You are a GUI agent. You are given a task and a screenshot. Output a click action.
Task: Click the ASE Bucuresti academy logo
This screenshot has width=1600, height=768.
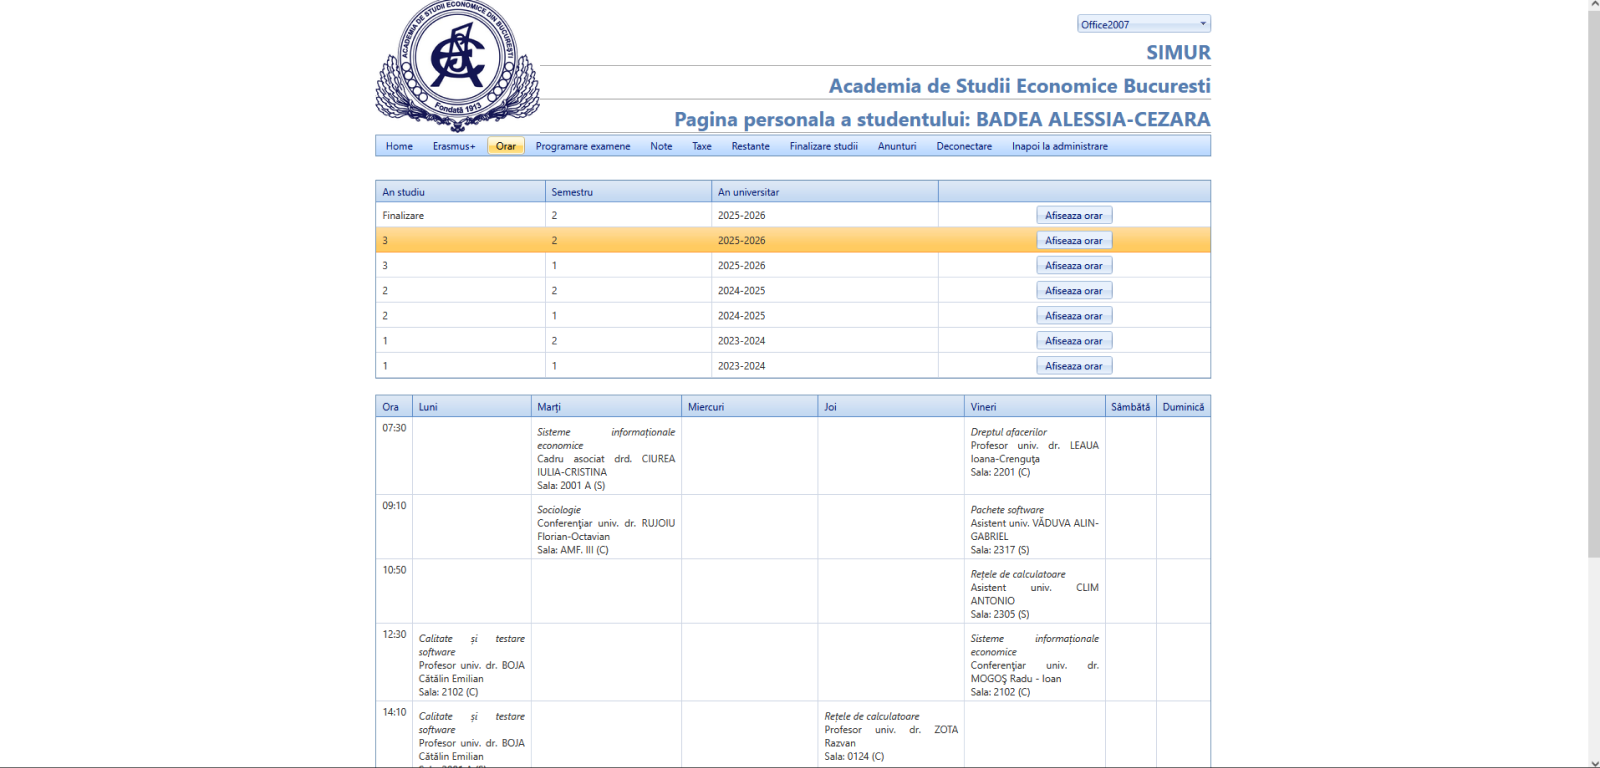point(457,66)
